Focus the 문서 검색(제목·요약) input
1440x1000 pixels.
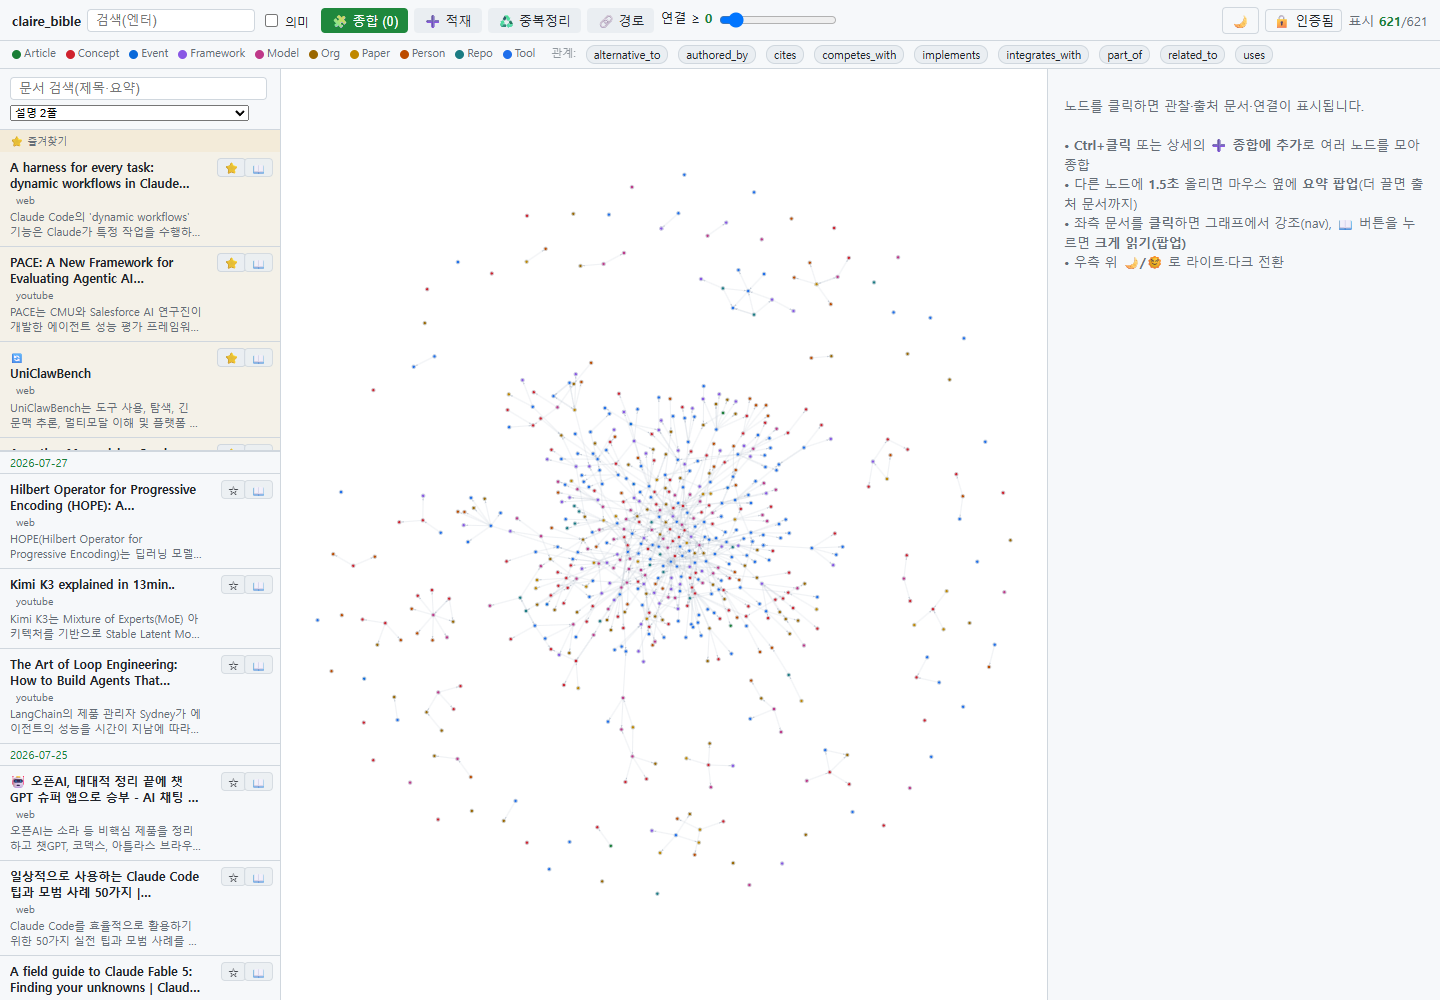pyautogui.click(x=138, y=88)
